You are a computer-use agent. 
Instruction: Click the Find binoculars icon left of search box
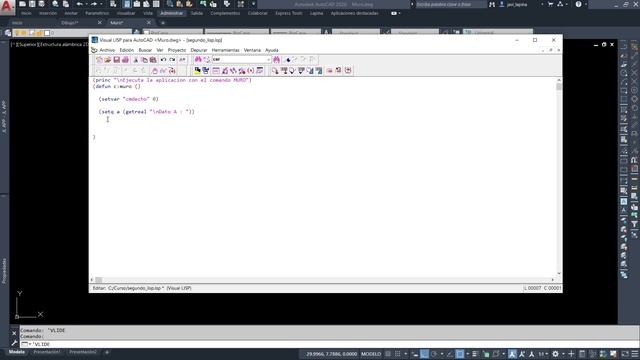point(198,60)
